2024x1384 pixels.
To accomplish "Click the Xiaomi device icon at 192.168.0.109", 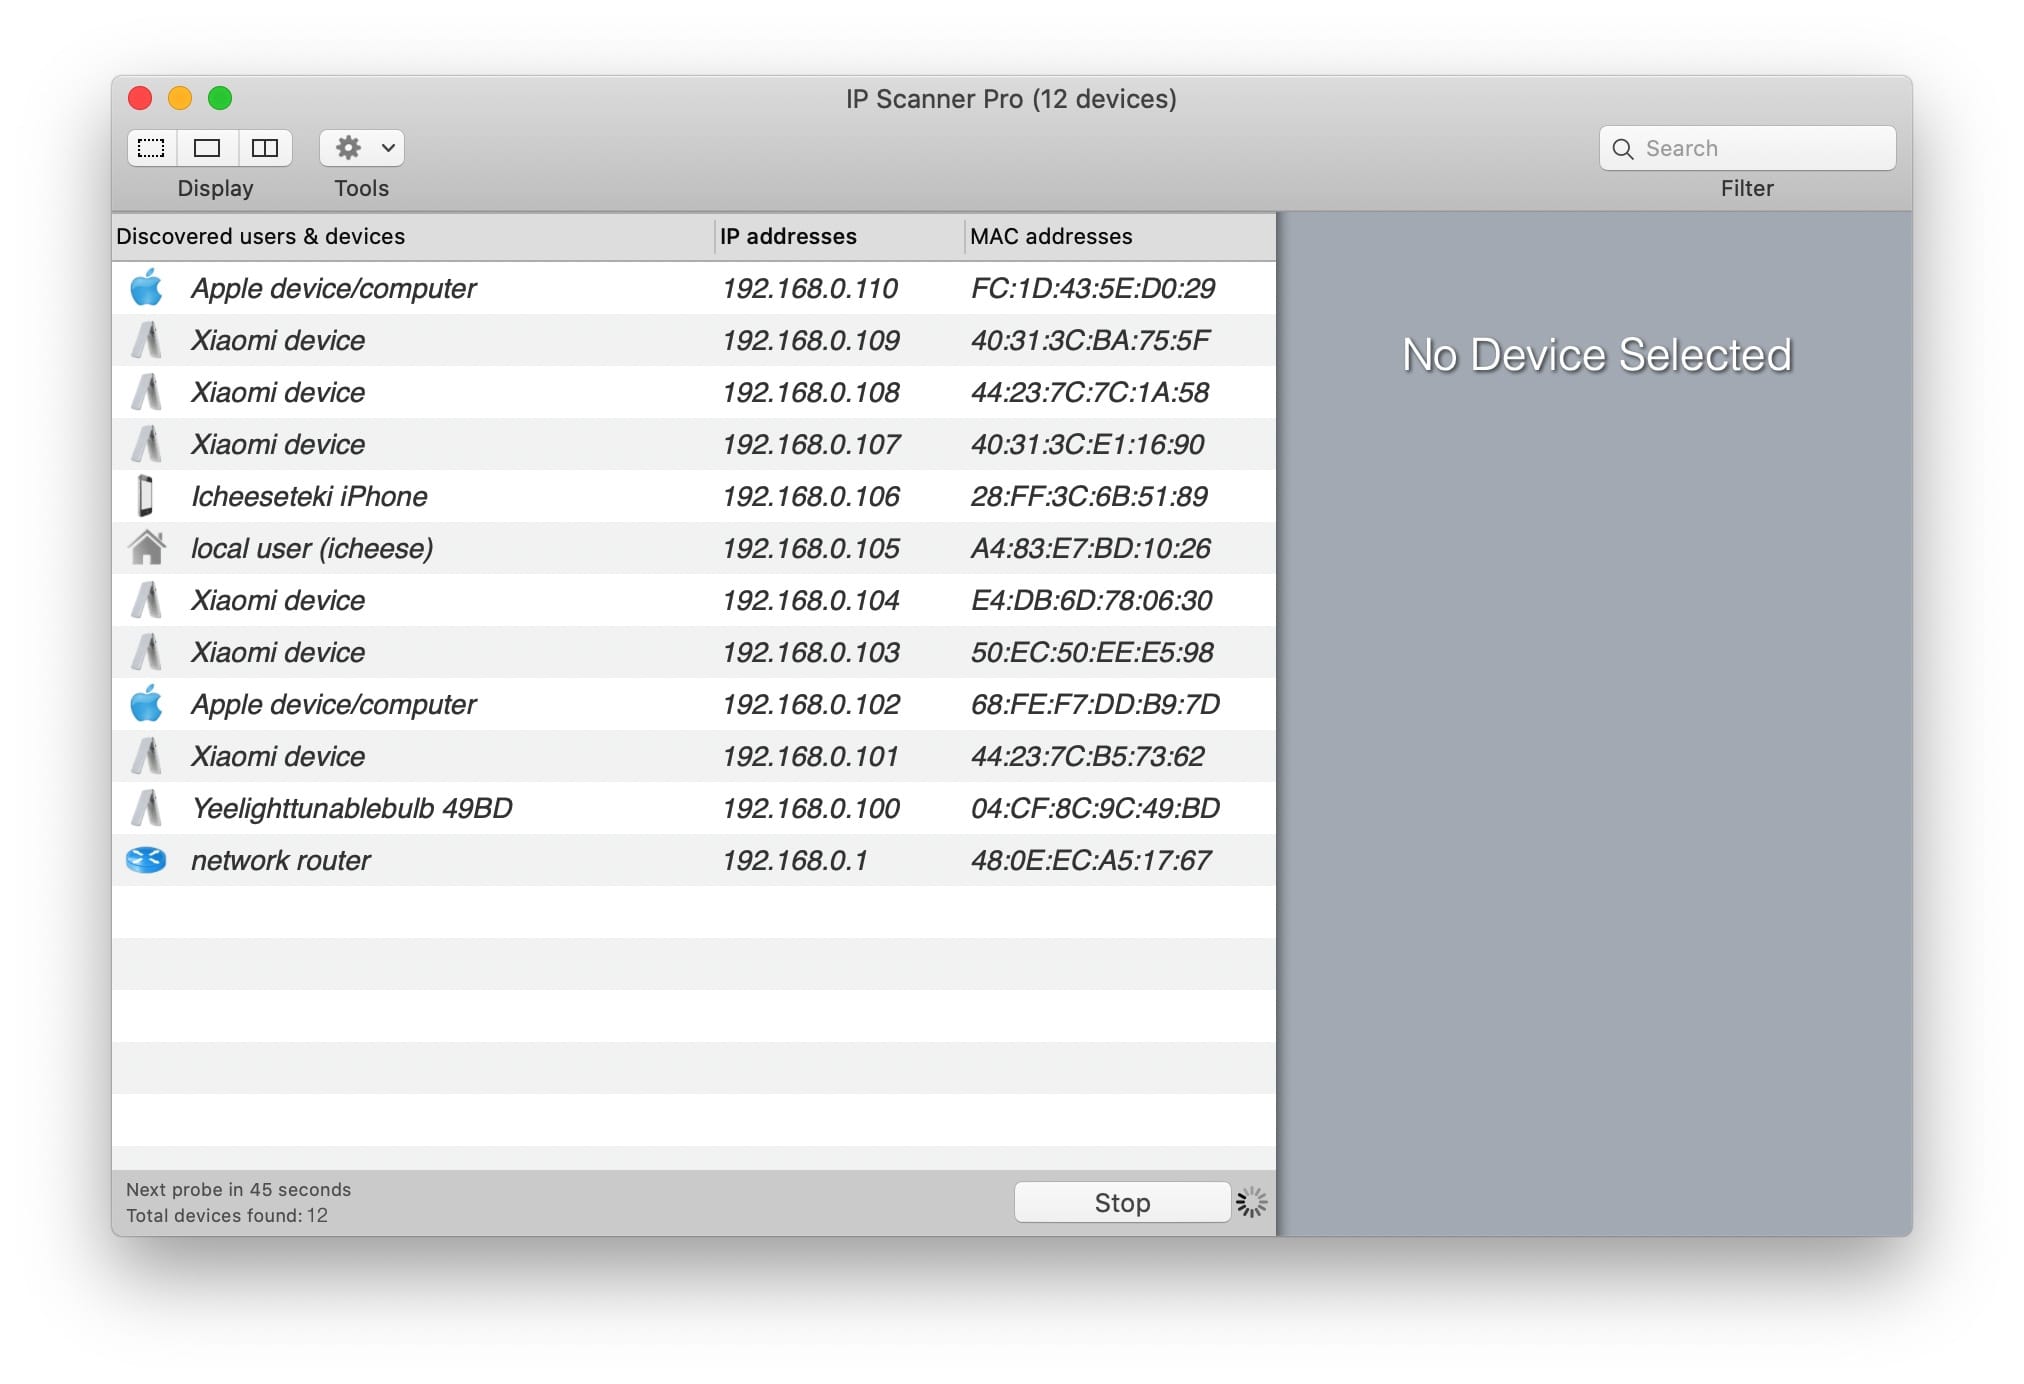I will (x=147, y=340).
